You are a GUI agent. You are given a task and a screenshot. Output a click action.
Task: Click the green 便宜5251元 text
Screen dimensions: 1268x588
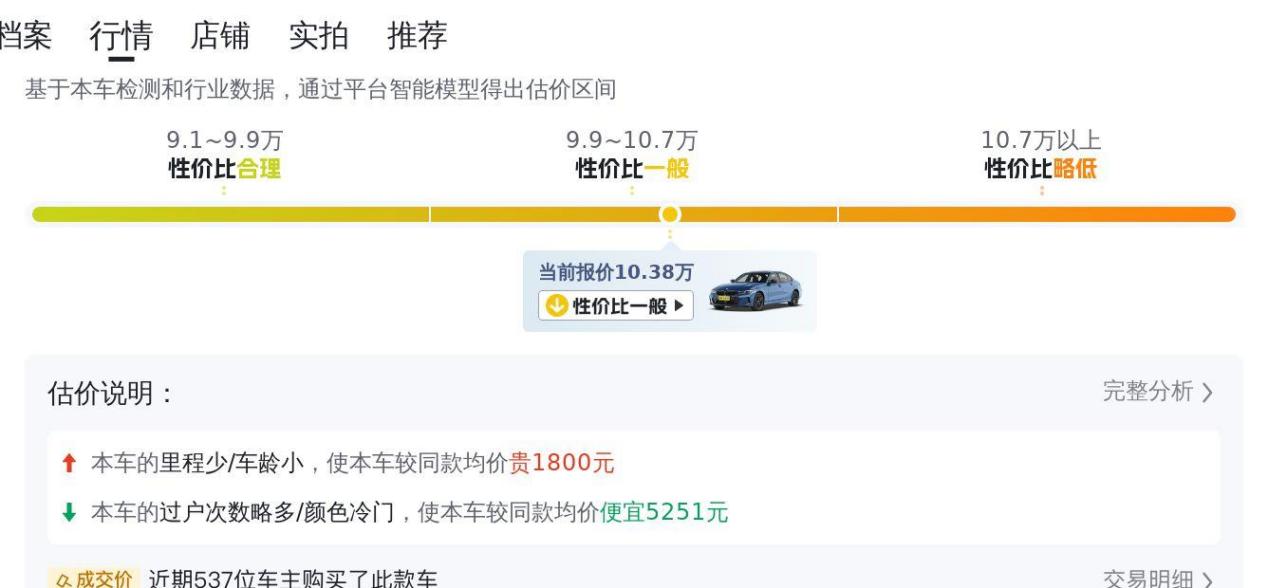[x=664, y=513]
